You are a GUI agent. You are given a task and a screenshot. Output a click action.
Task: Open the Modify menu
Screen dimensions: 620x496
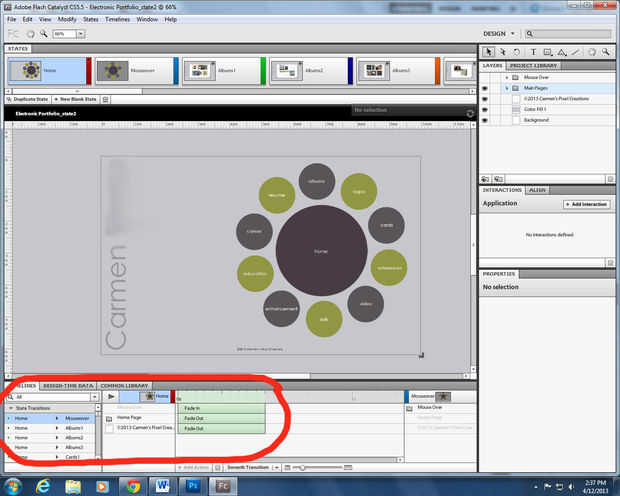click(x=67, y=19)
